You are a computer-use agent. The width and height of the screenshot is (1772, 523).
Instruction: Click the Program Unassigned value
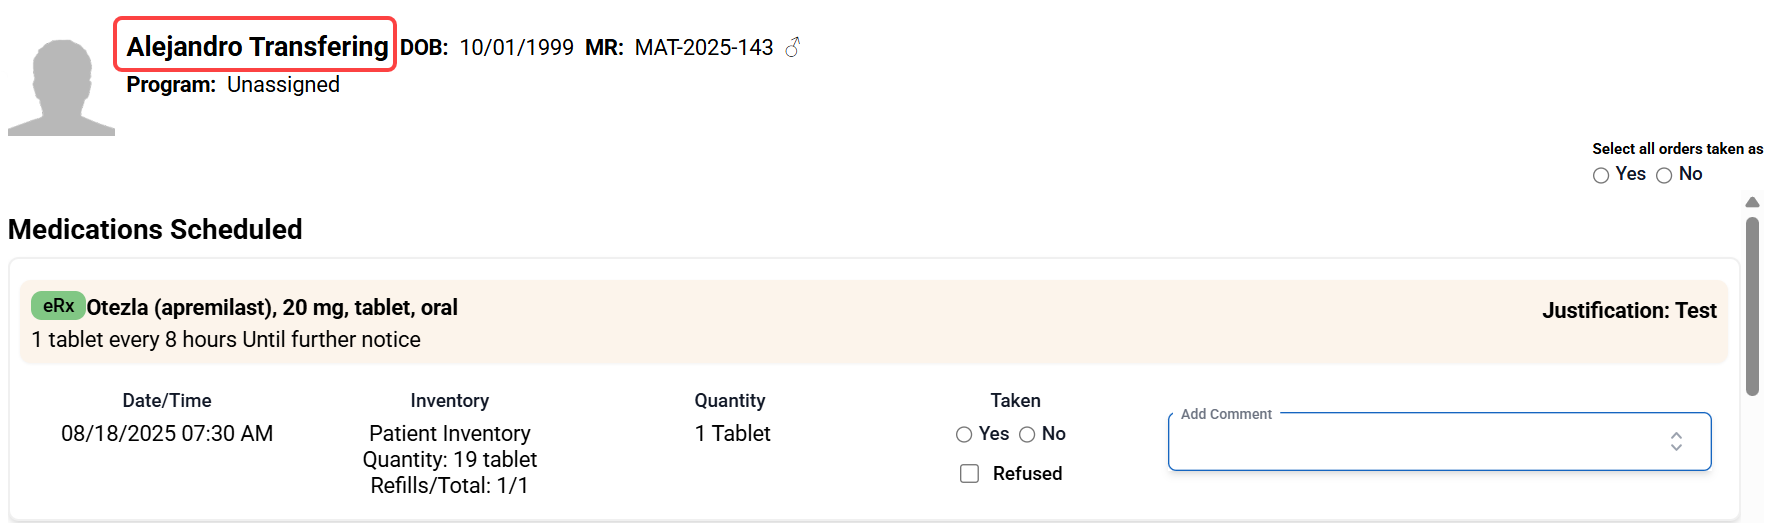coord(283,85)
